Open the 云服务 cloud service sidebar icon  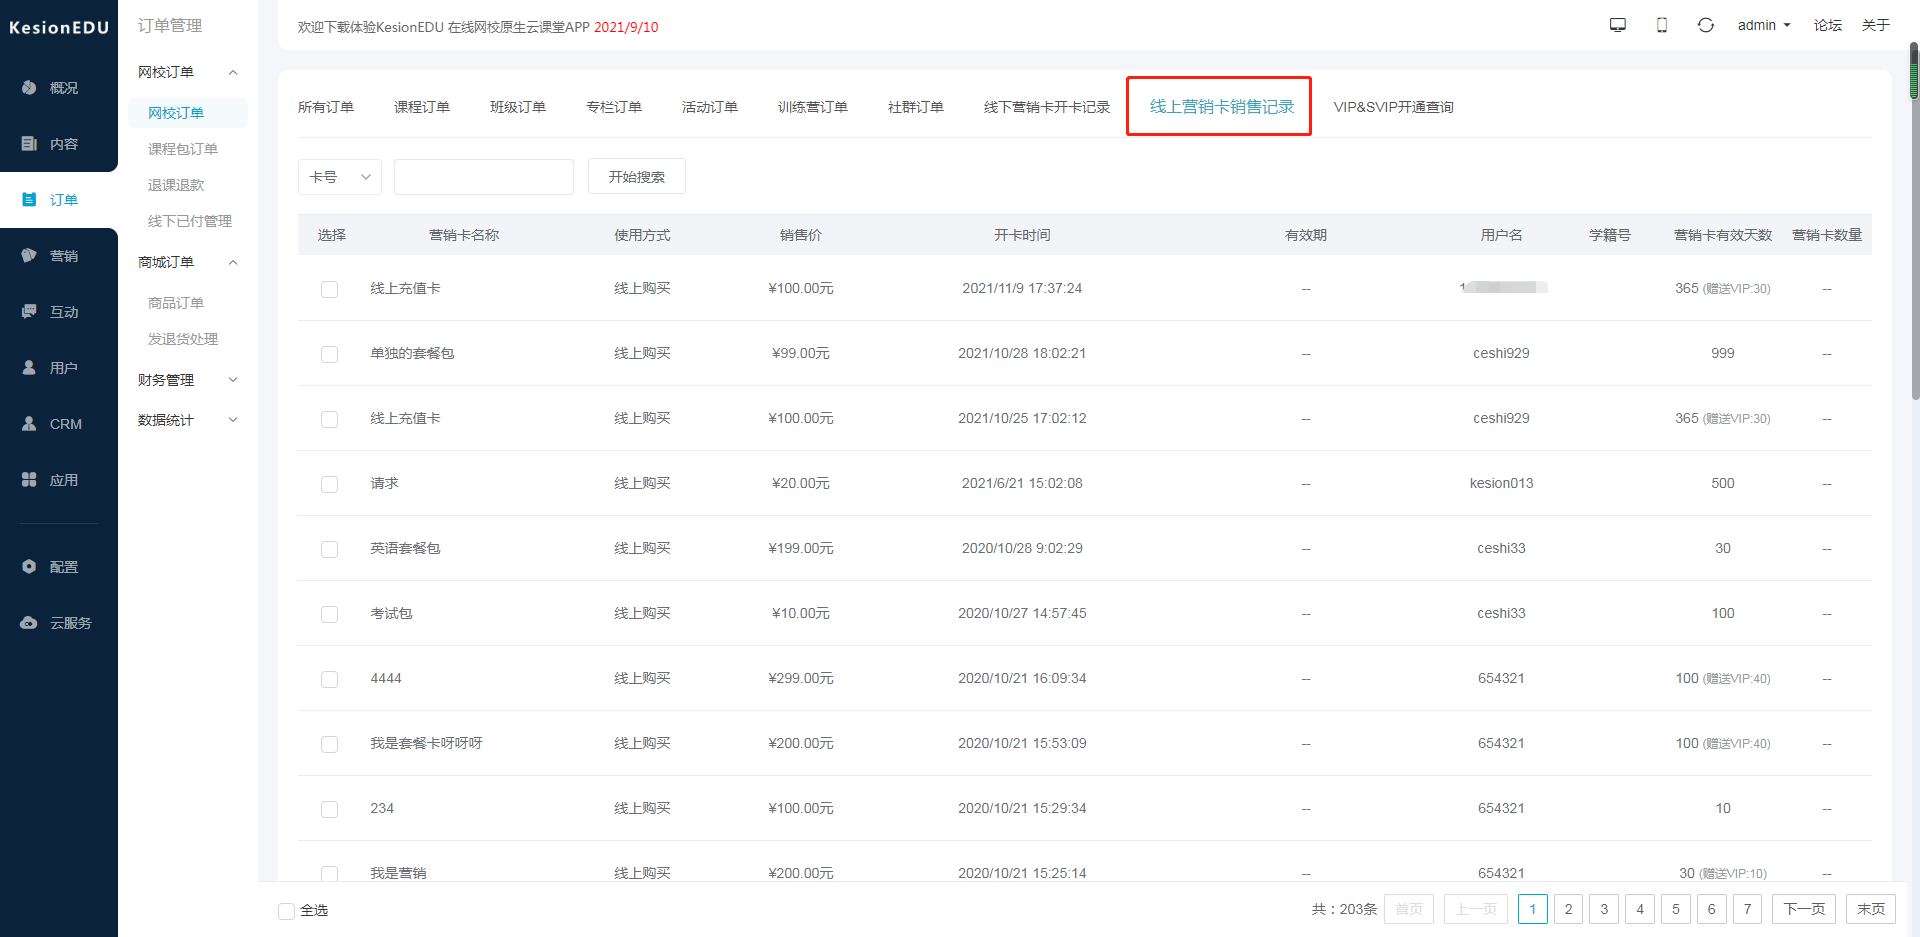29,623
